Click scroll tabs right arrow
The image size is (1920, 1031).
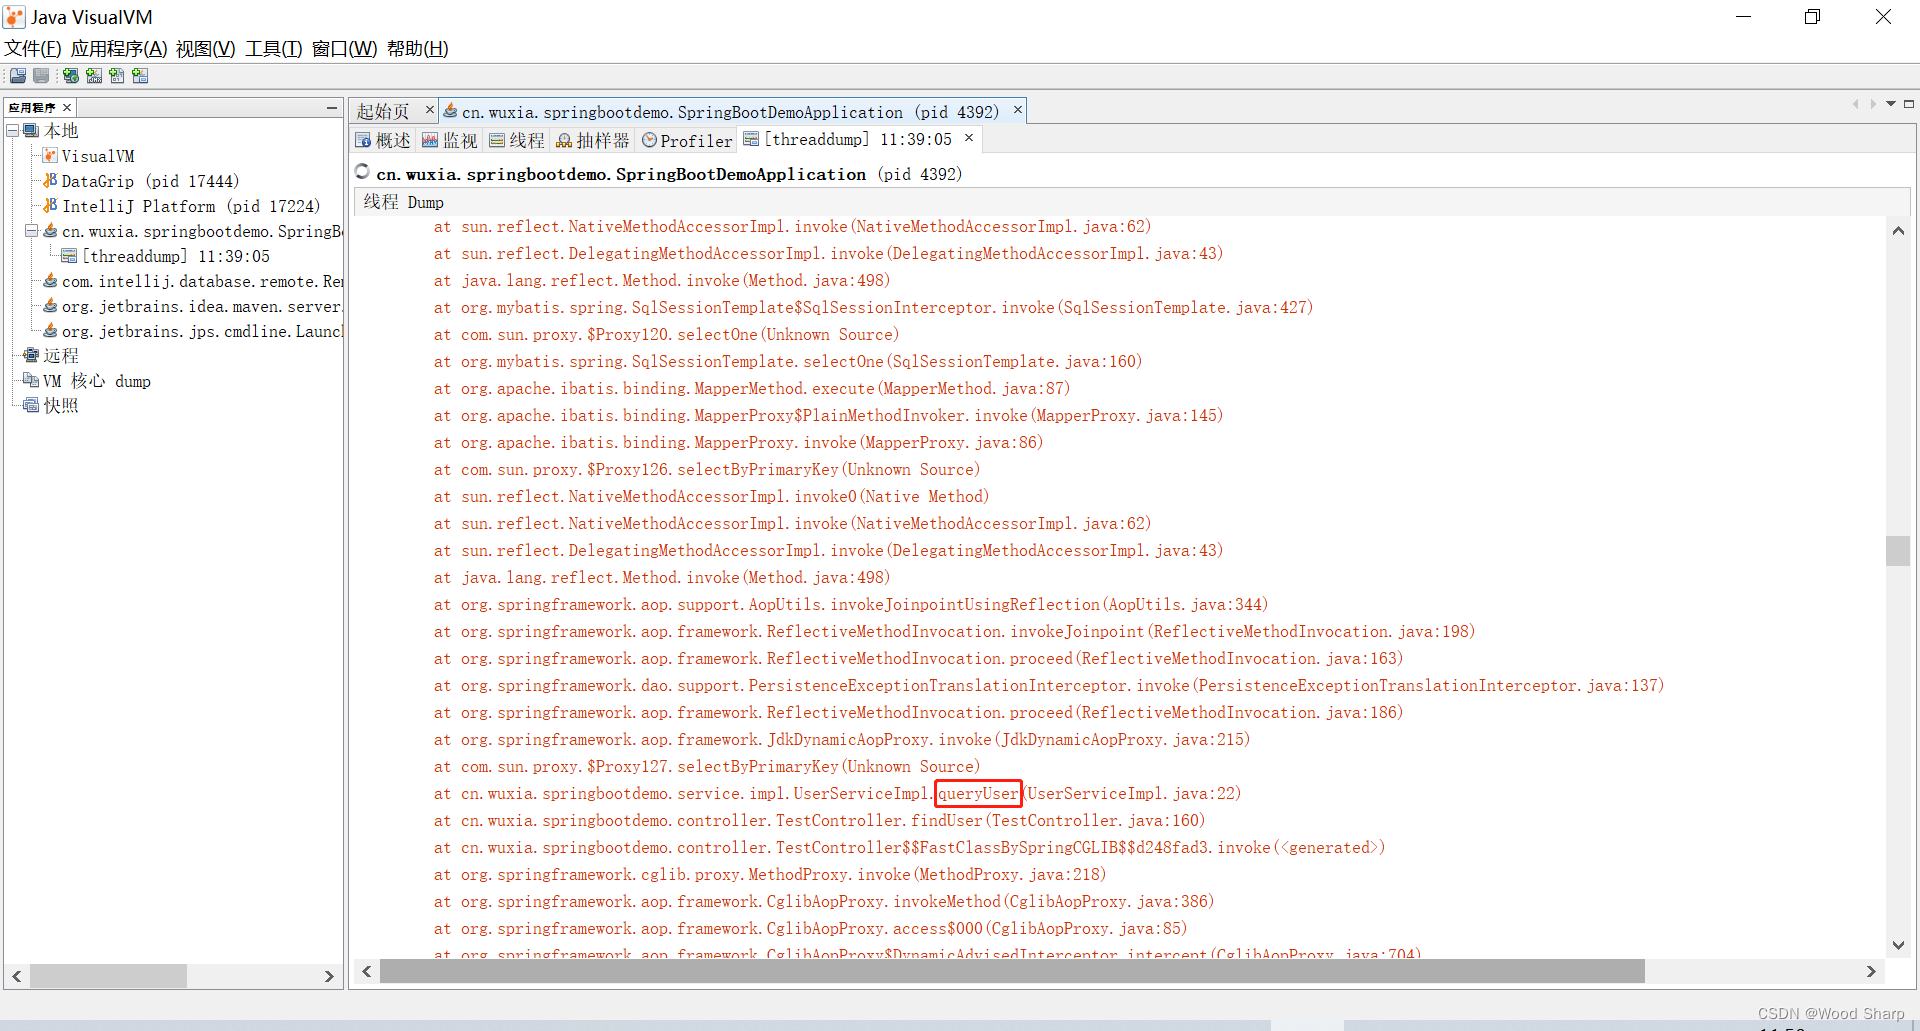[x=1873, y=104]
